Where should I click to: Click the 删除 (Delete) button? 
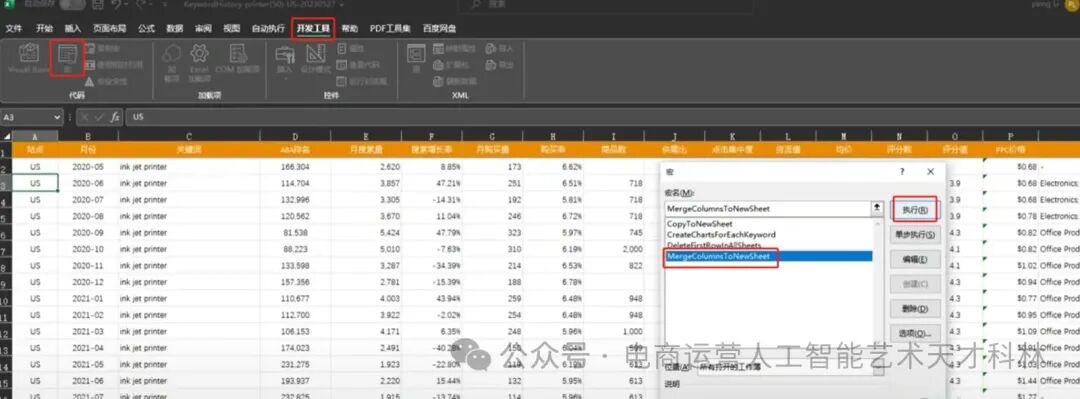pos(915,308)
